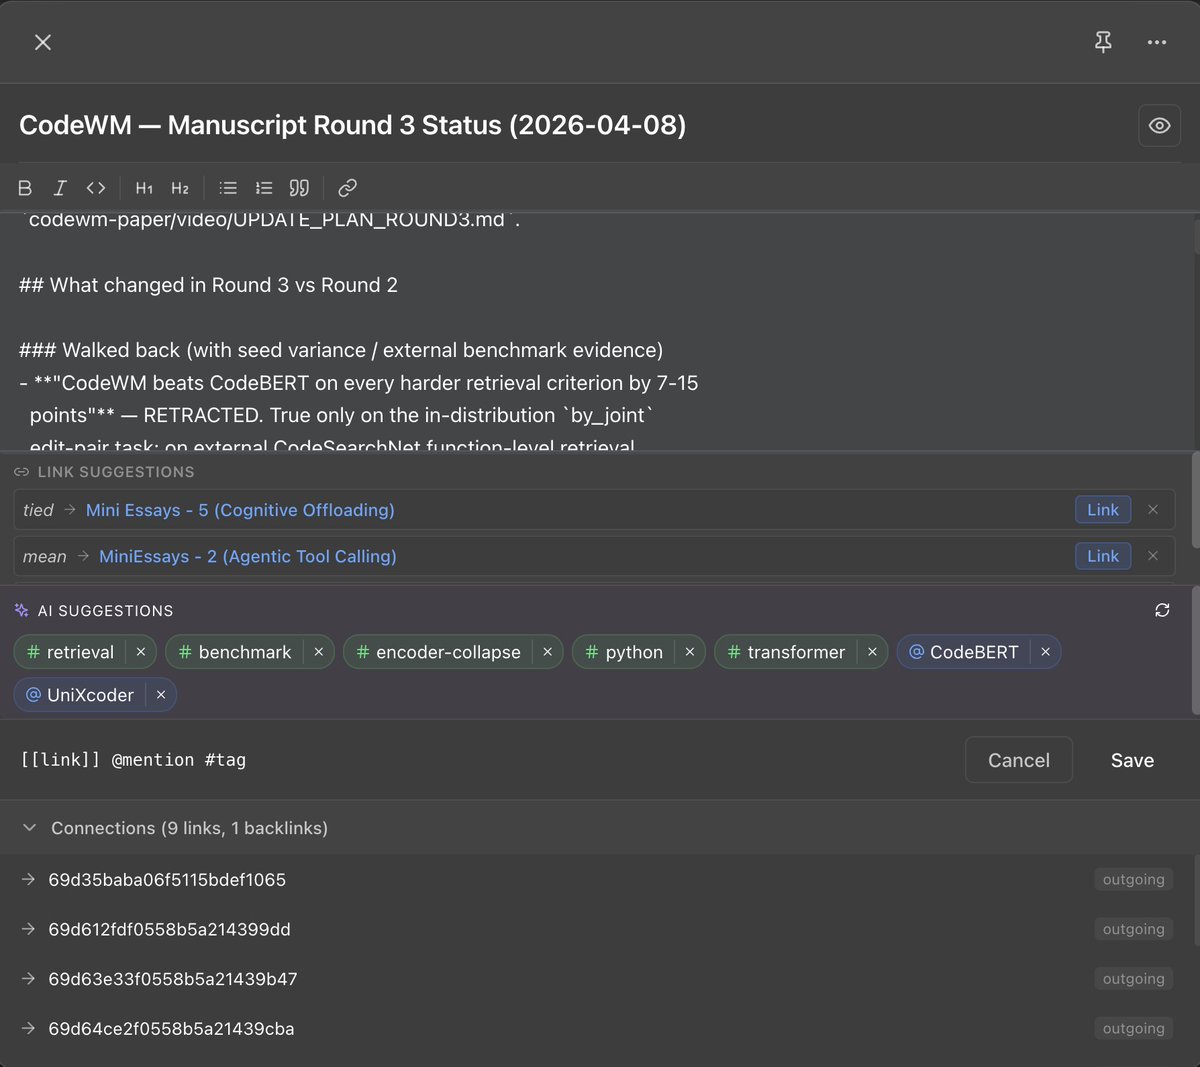Save the note
Viewport: 1200px width, 1067px height.
(1132, 760)
